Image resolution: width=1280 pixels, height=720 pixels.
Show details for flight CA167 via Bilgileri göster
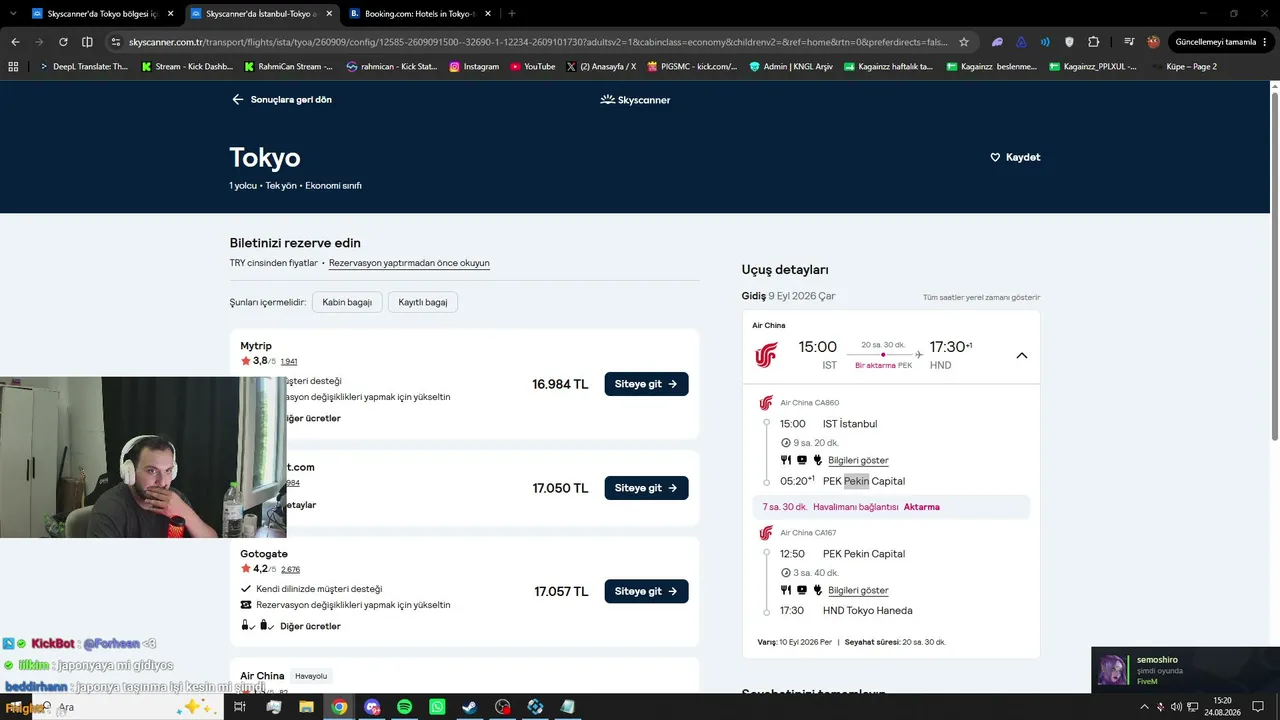(858, 591)
